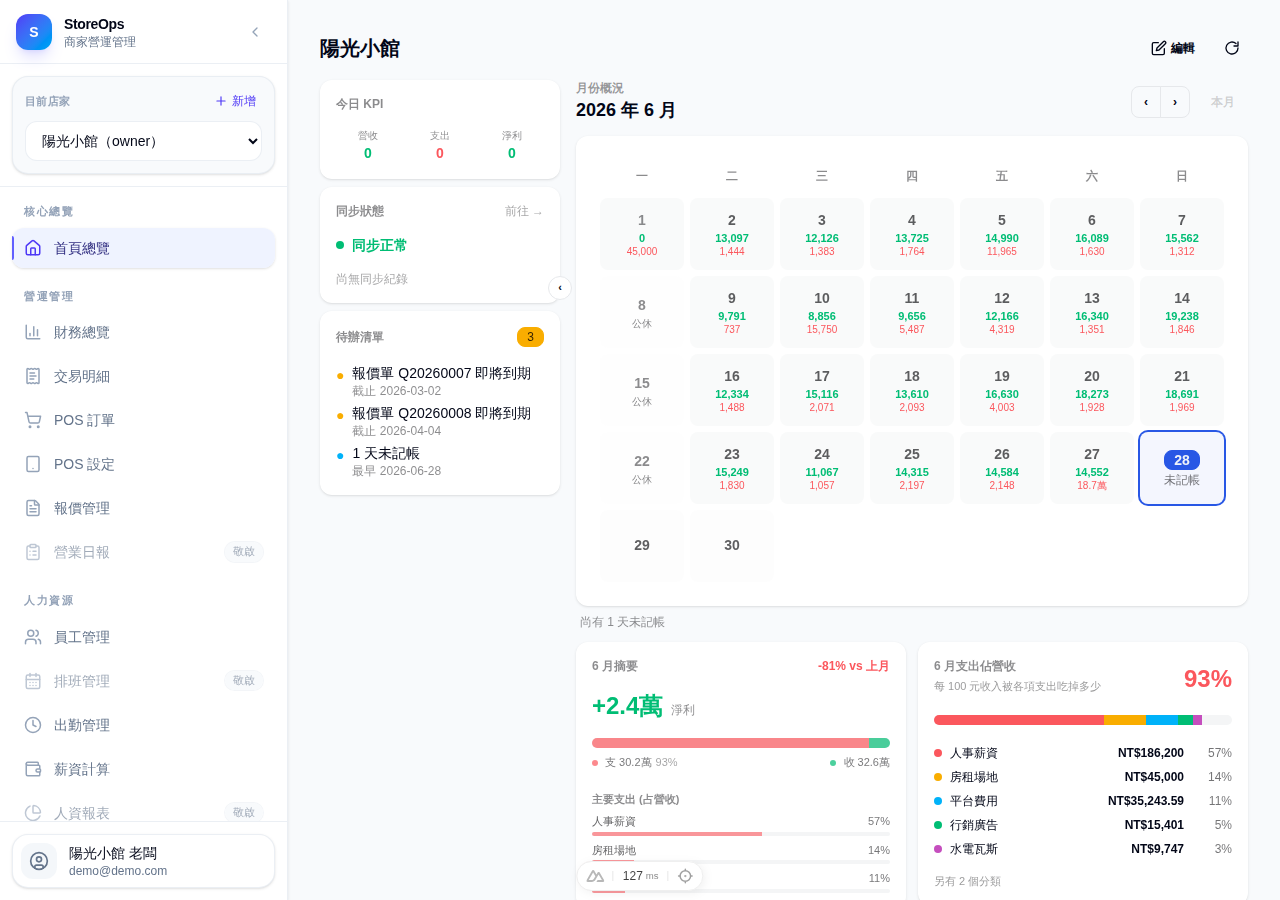Click the POS 設定 tablet icon

tap(33, 464)
